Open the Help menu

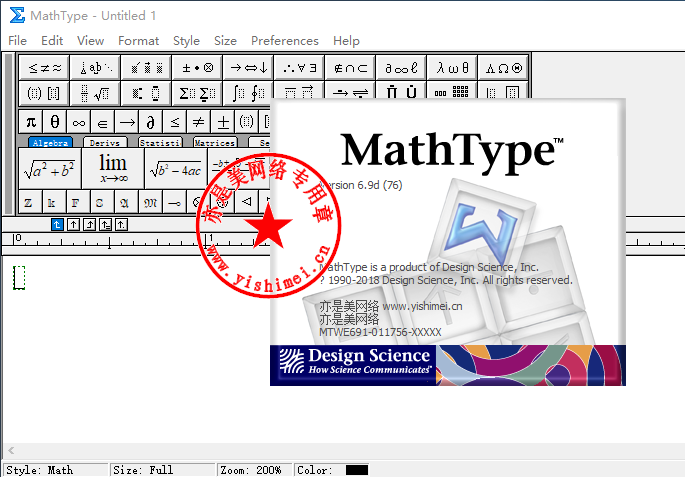tap(346, 41)
